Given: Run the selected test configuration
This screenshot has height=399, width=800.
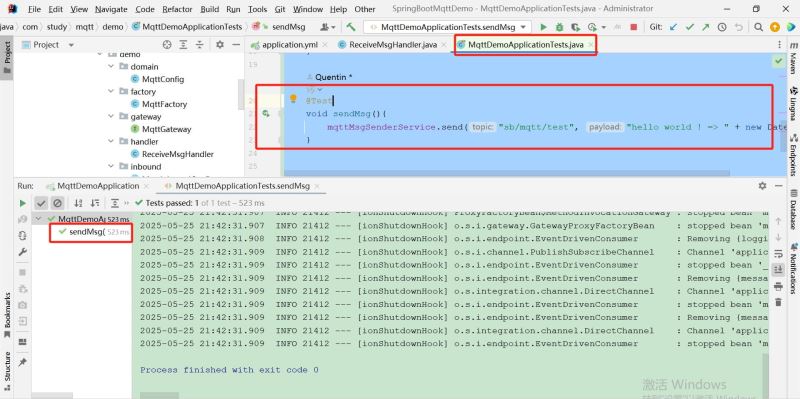Looking at the screenshot, I should pos(543,27).
